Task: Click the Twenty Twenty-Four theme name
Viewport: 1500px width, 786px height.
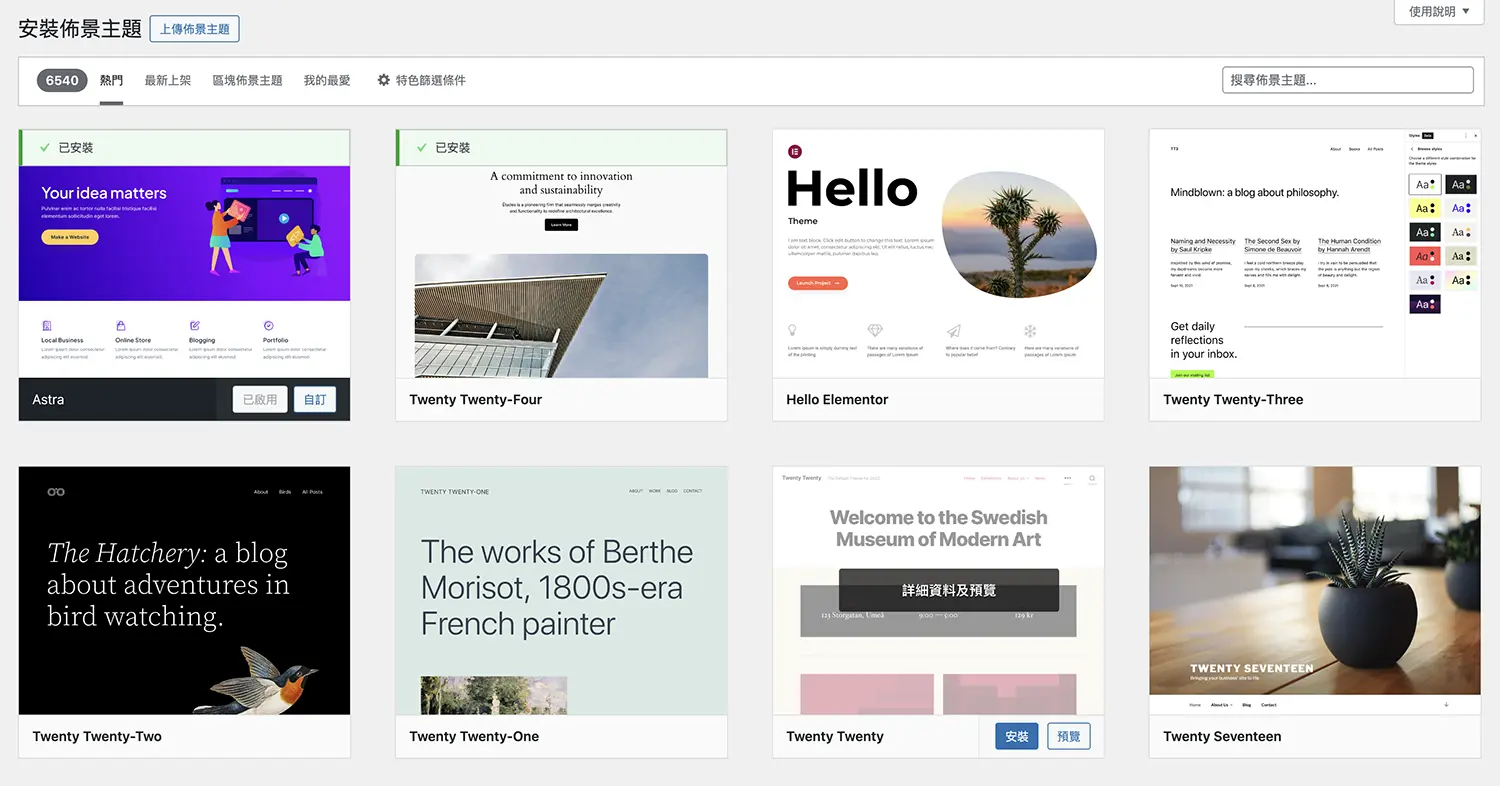Action: (x=476, y=400)
